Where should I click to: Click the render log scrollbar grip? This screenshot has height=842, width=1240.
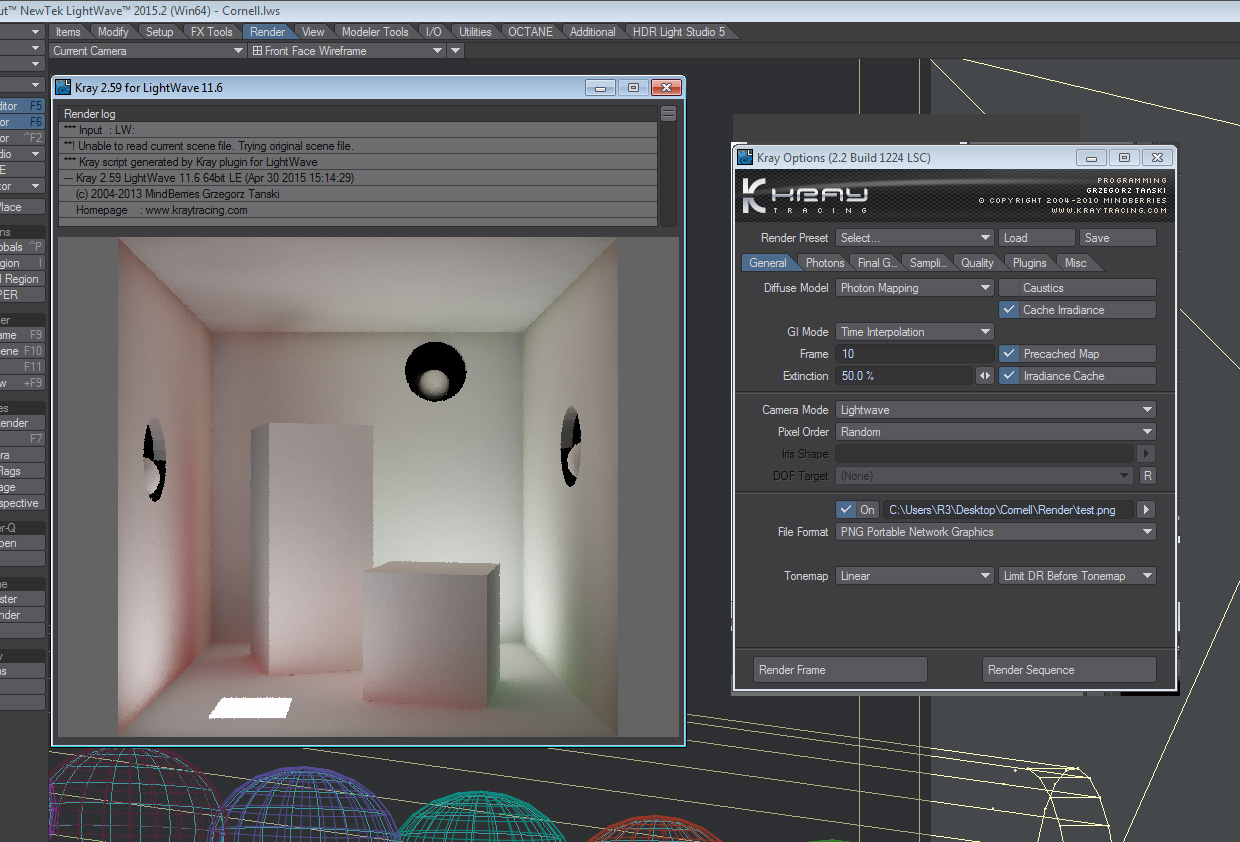(x=668, y=114)
